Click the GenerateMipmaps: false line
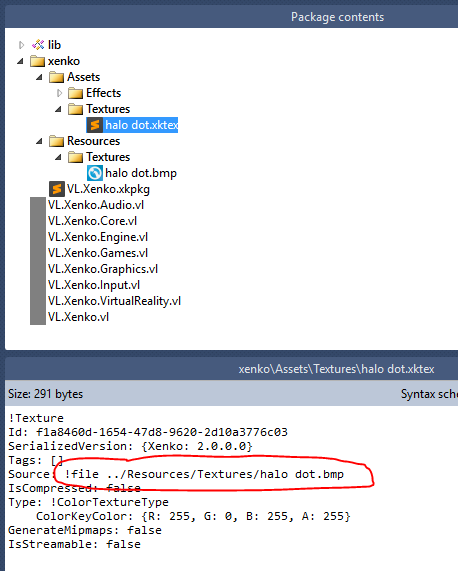458x571 pixels. coord(85,530)
